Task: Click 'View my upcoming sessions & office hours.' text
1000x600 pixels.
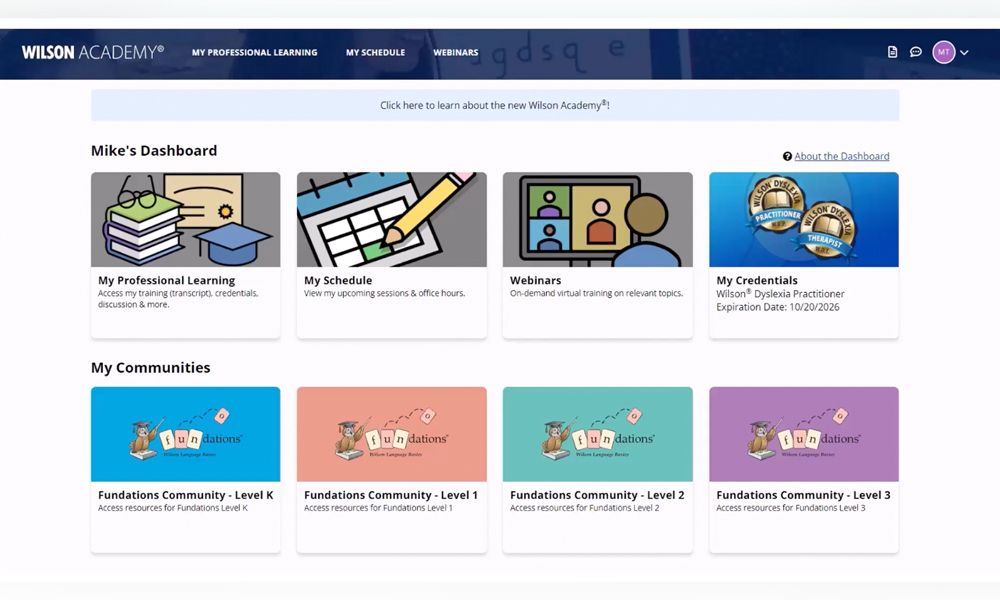Action: tap(385, 293)
